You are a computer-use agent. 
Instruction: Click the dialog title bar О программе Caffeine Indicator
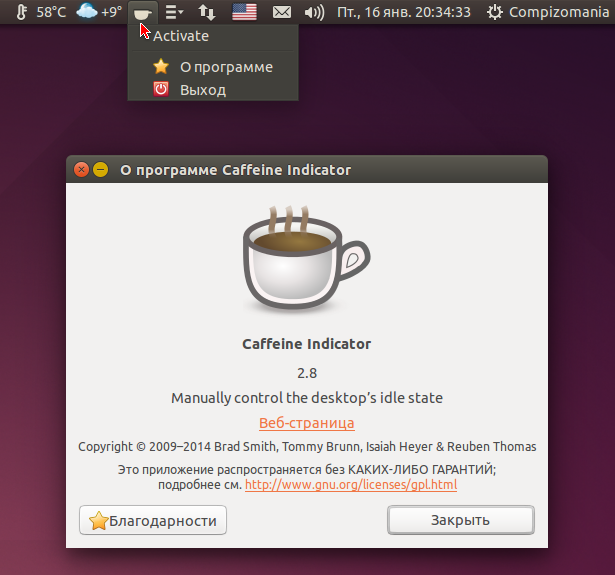coord(307,169)
